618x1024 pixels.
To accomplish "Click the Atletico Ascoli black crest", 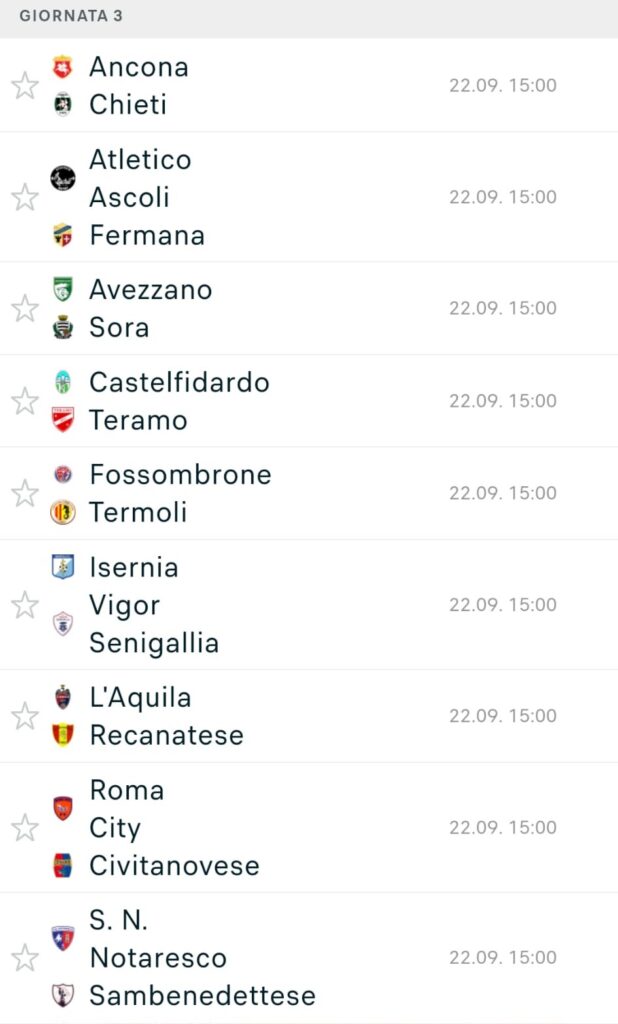I will click(63, 178).
